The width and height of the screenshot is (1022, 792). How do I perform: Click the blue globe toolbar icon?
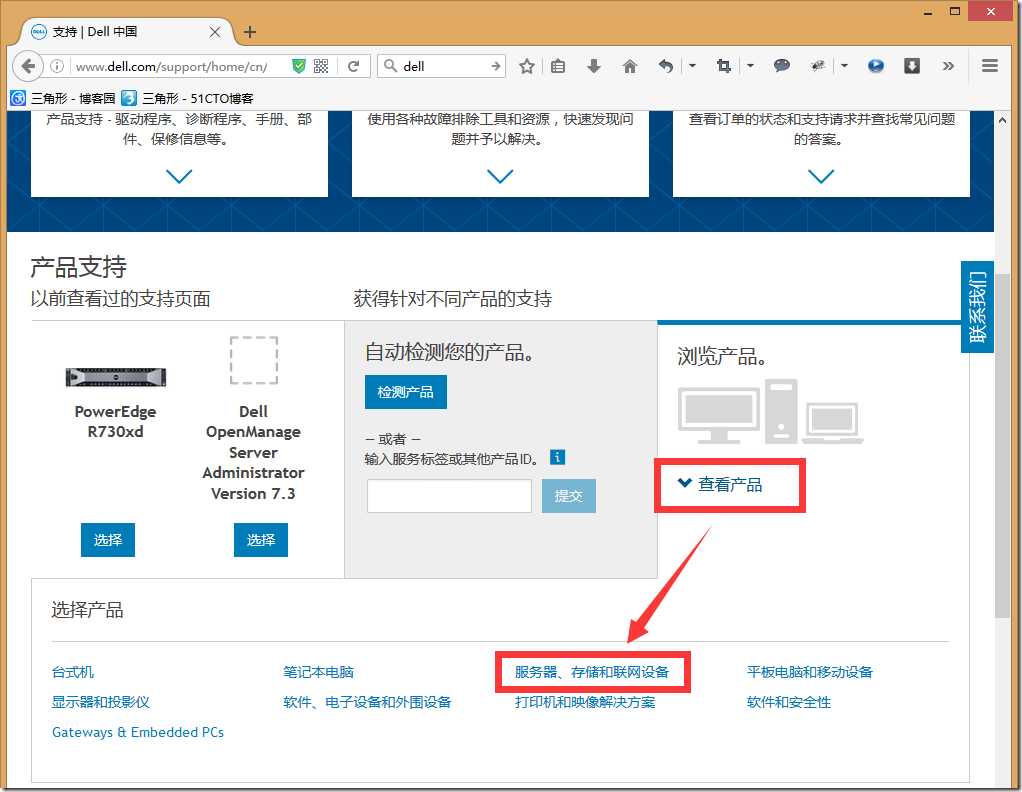(876, 66)
